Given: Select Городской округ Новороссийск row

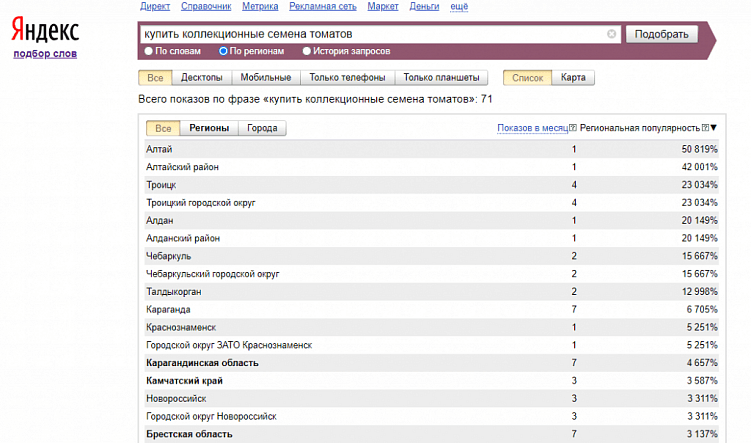Looking at the screenshot, I should (x=432, y=416).
